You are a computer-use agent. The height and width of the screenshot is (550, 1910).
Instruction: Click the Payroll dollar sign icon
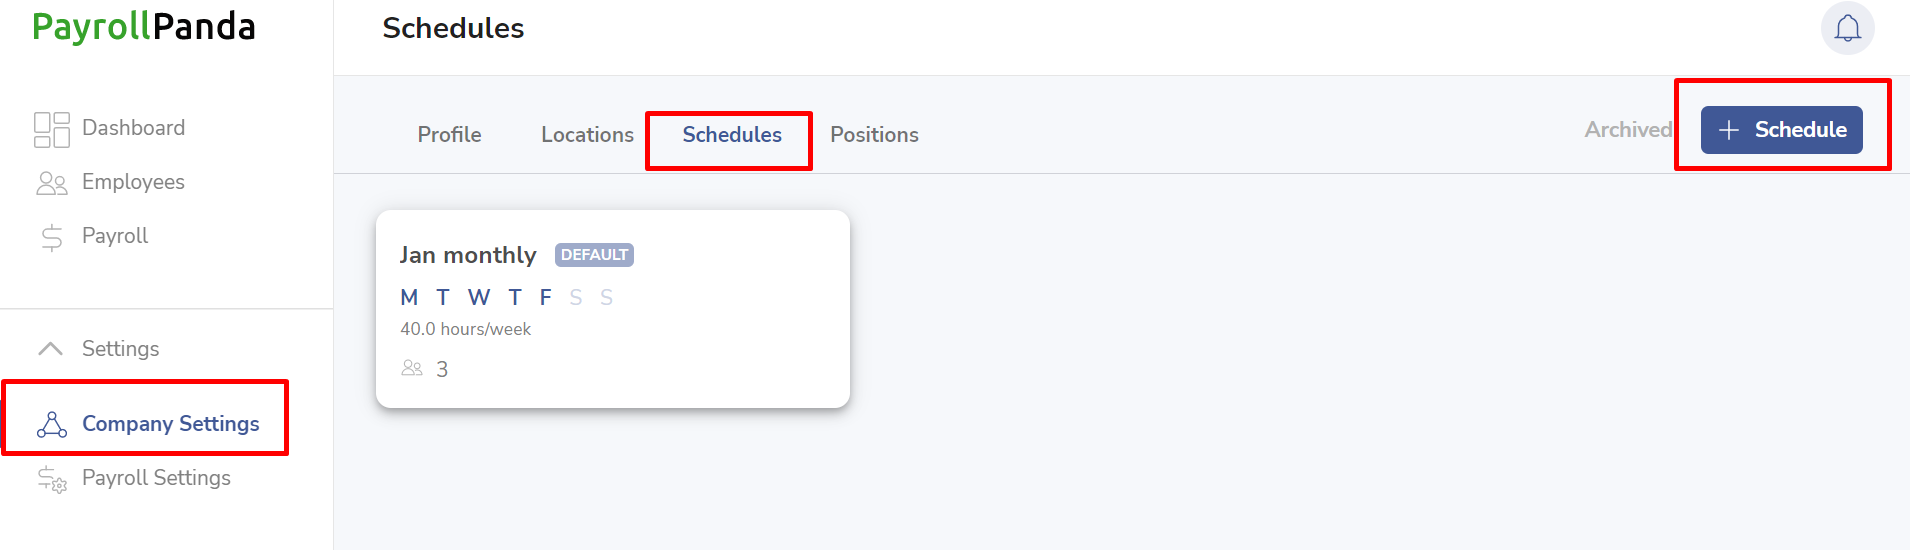click(52, 237)
